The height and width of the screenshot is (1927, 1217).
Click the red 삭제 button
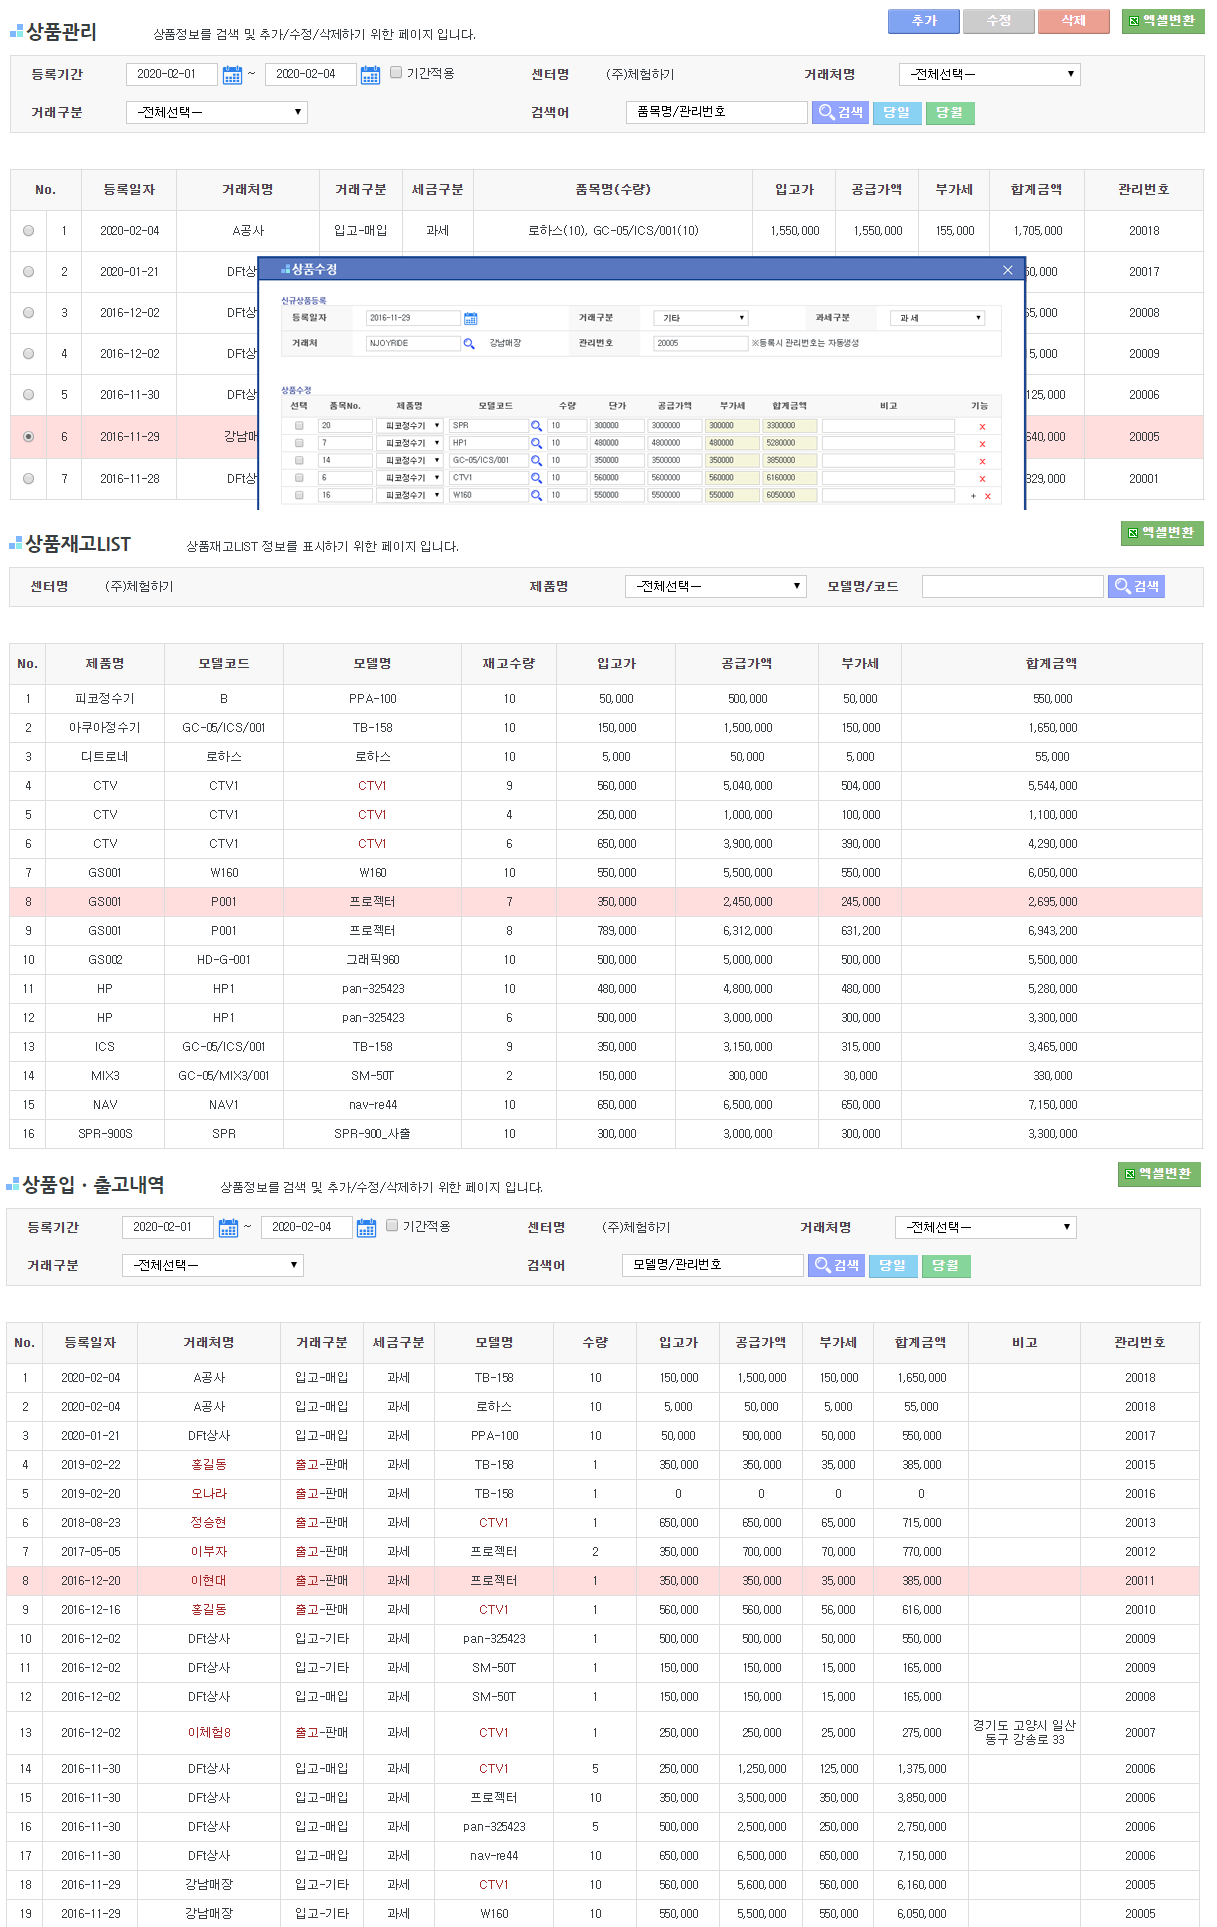click(x=1073, y=21)
